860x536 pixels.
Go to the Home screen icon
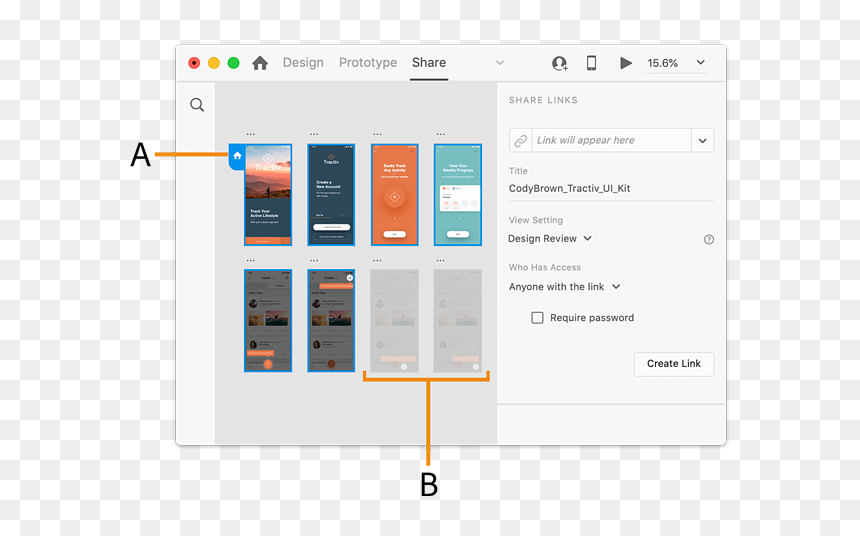(260, 63)
